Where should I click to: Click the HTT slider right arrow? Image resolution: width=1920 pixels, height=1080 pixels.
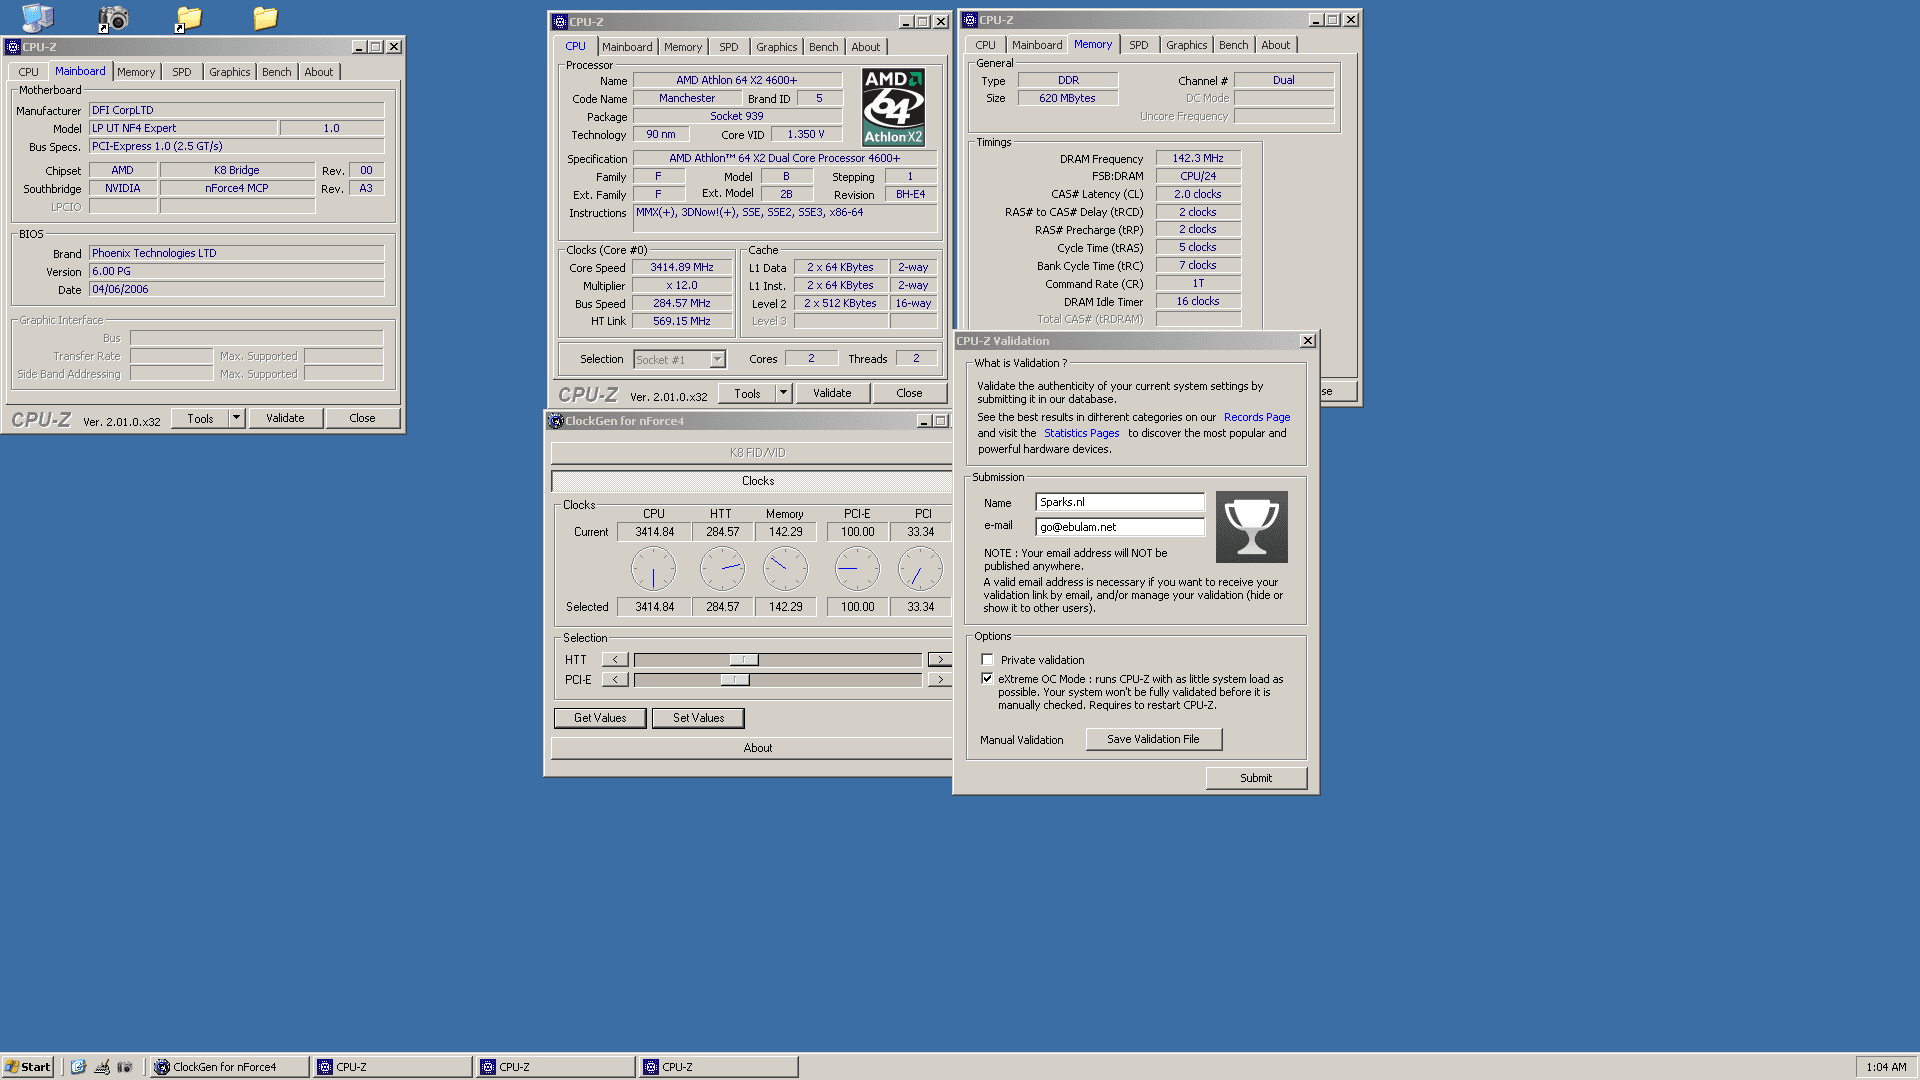tap(940, 660)
